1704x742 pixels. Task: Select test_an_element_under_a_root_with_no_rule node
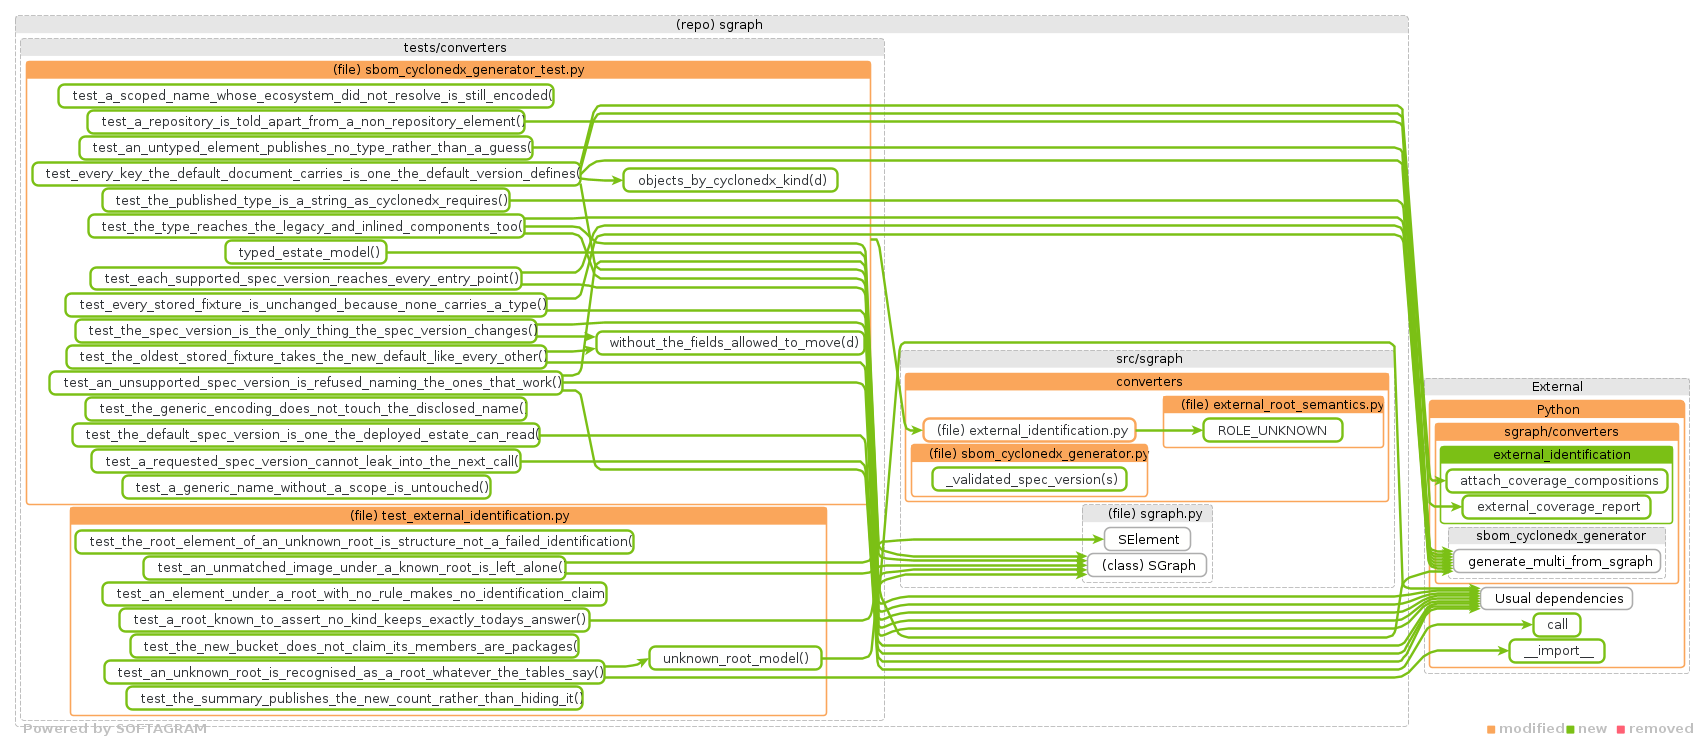[354, 593]
